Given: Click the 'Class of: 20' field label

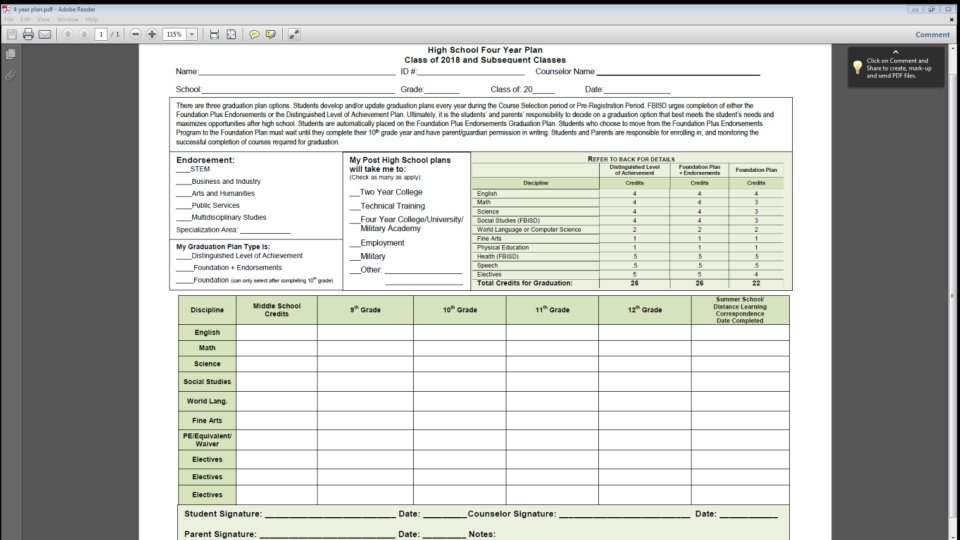Looking at the screenshot, I should pos(511,89).
